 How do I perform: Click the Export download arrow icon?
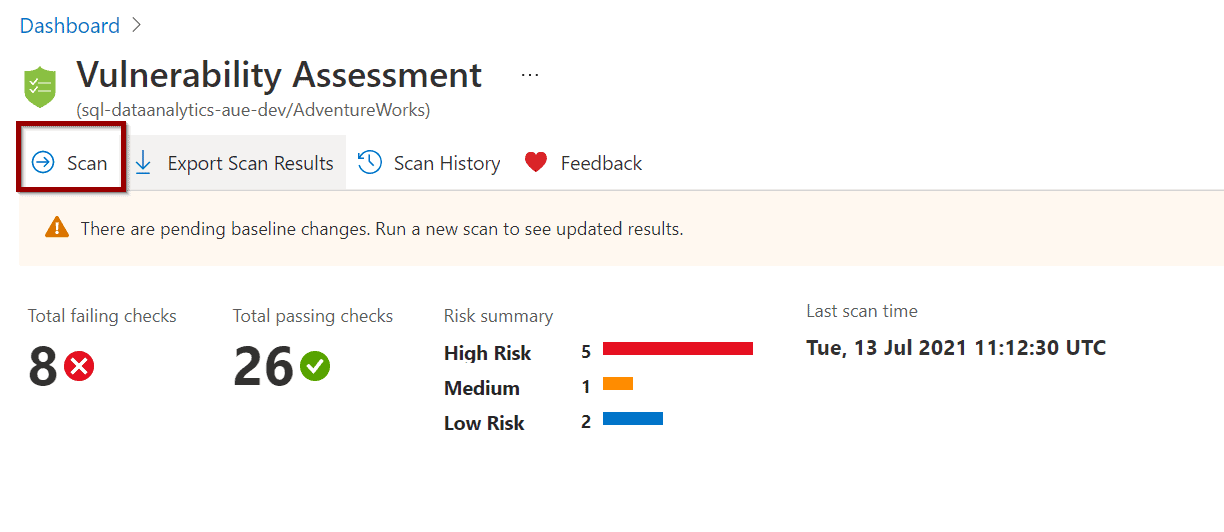pos(143,162)
